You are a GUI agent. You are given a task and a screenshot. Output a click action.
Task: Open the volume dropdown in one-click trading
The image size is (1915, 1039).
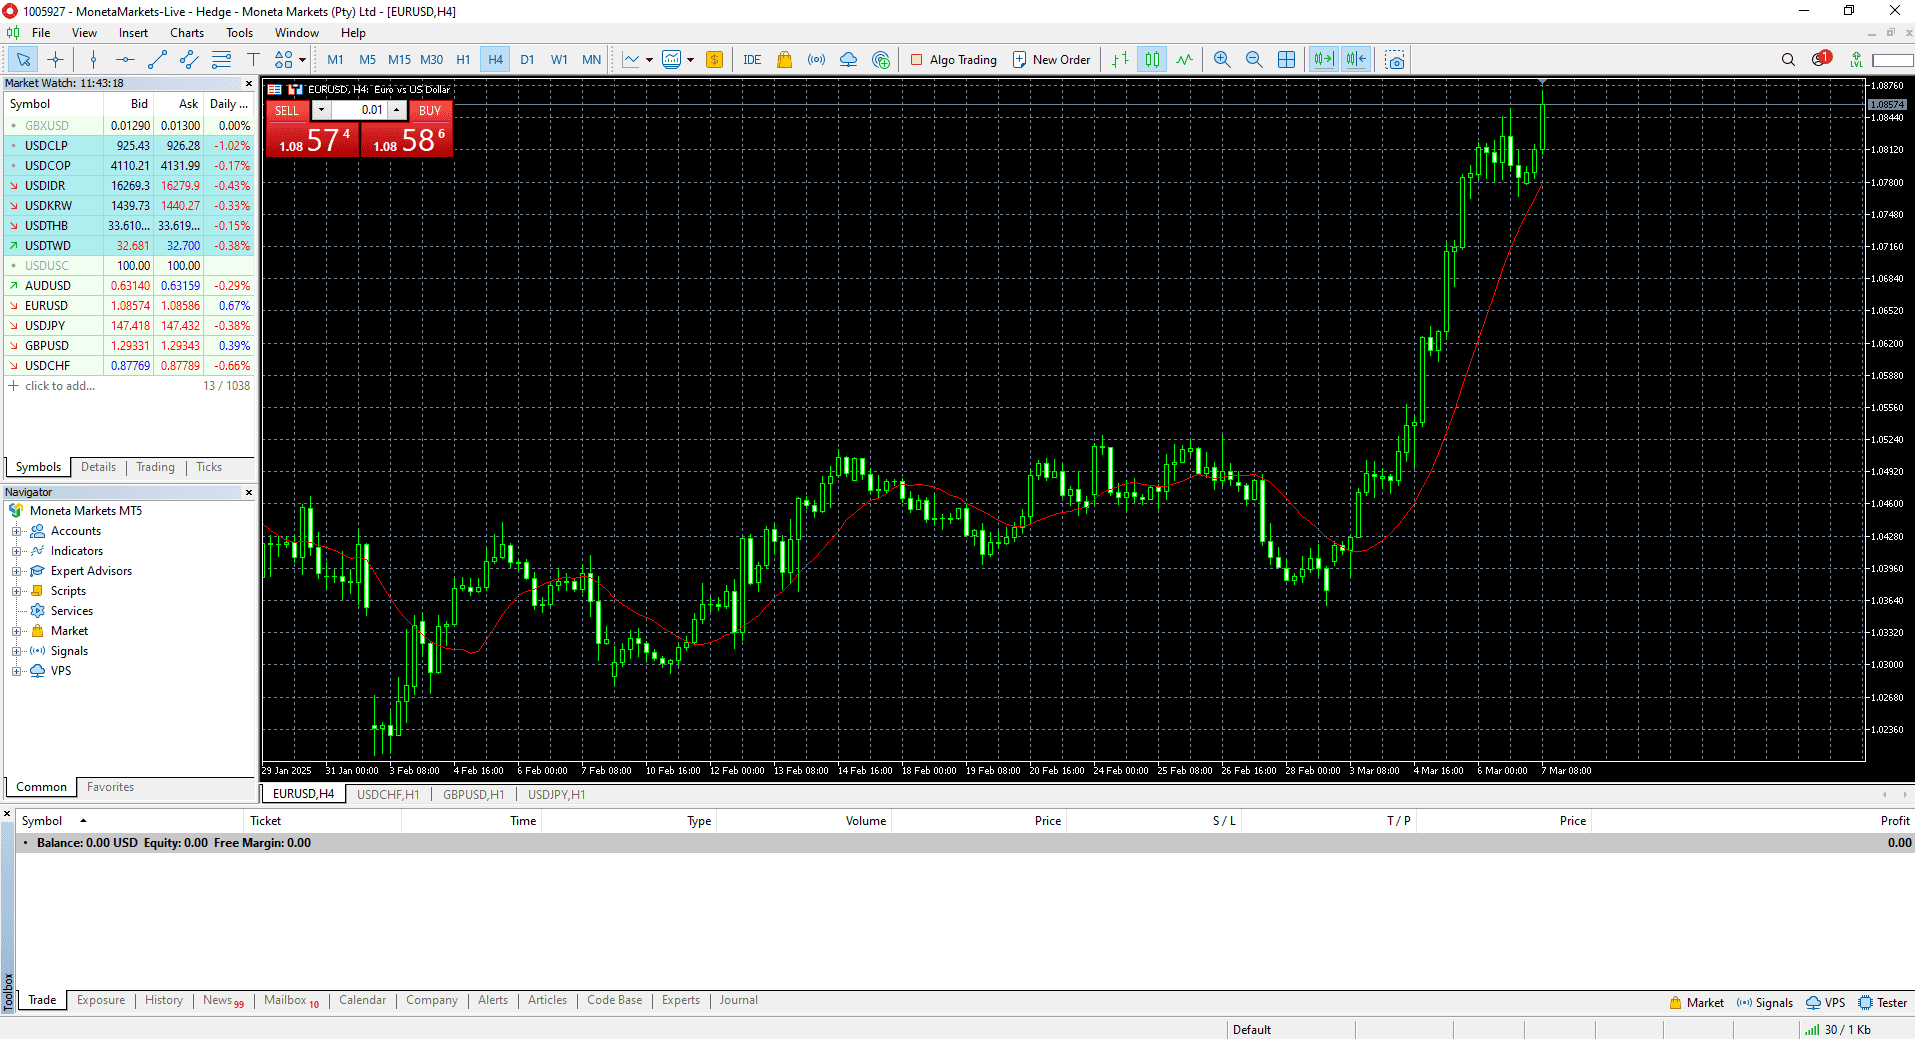321,110
